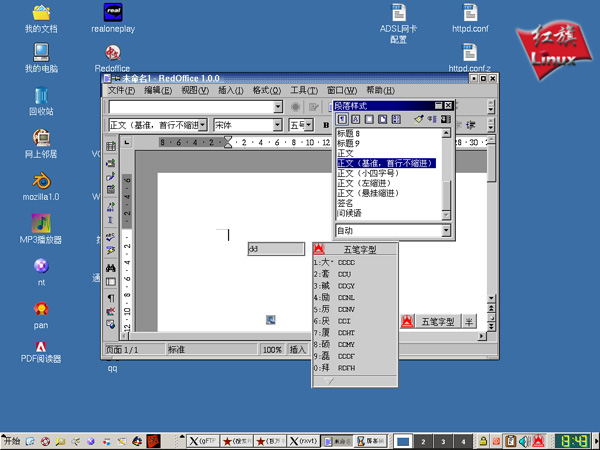Switch to rxvt task on taskbar

[303, 441]
